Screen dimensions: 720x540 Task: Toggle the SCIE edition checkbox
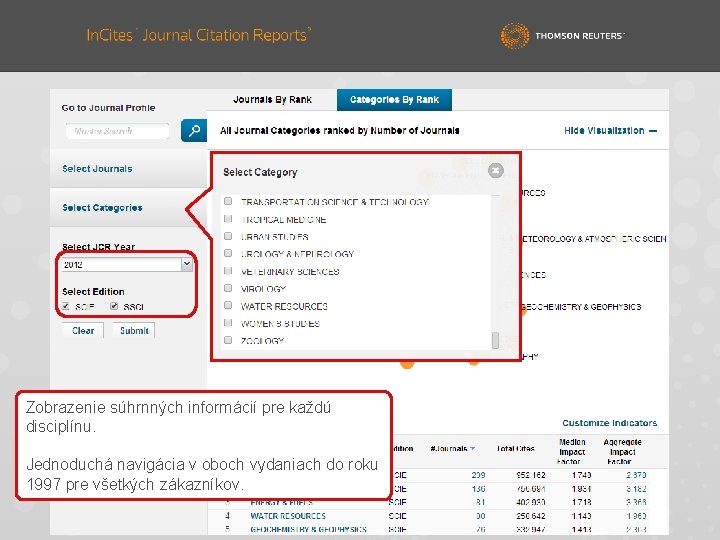66,306
